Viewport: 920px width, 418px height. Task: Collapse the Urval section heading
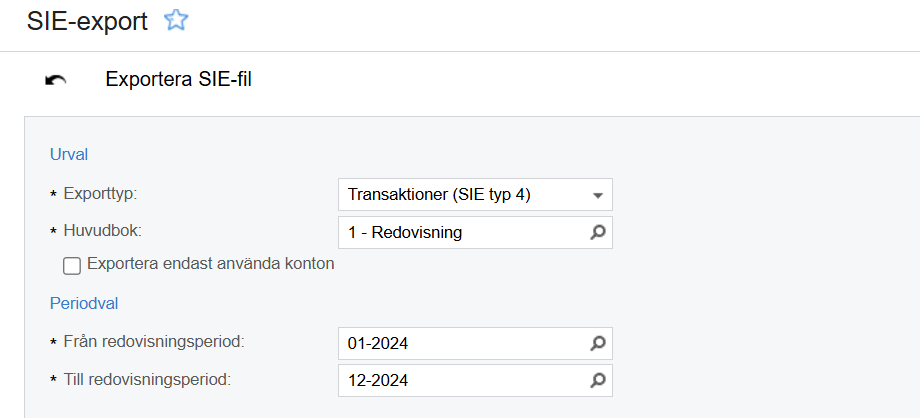(70, 154)
